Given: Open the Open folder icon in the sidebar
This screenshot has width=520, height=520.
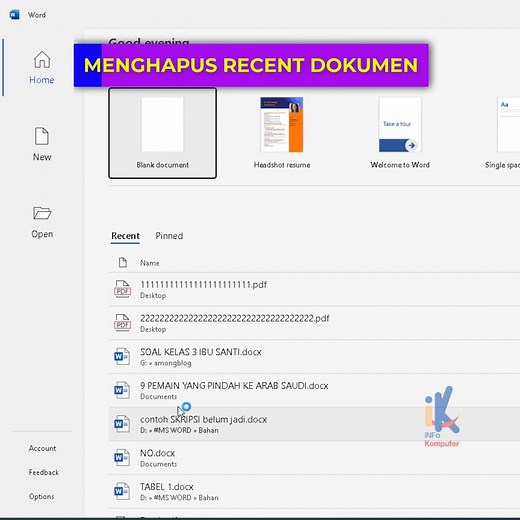Looking at the screenshot, I should pos(42,213).
